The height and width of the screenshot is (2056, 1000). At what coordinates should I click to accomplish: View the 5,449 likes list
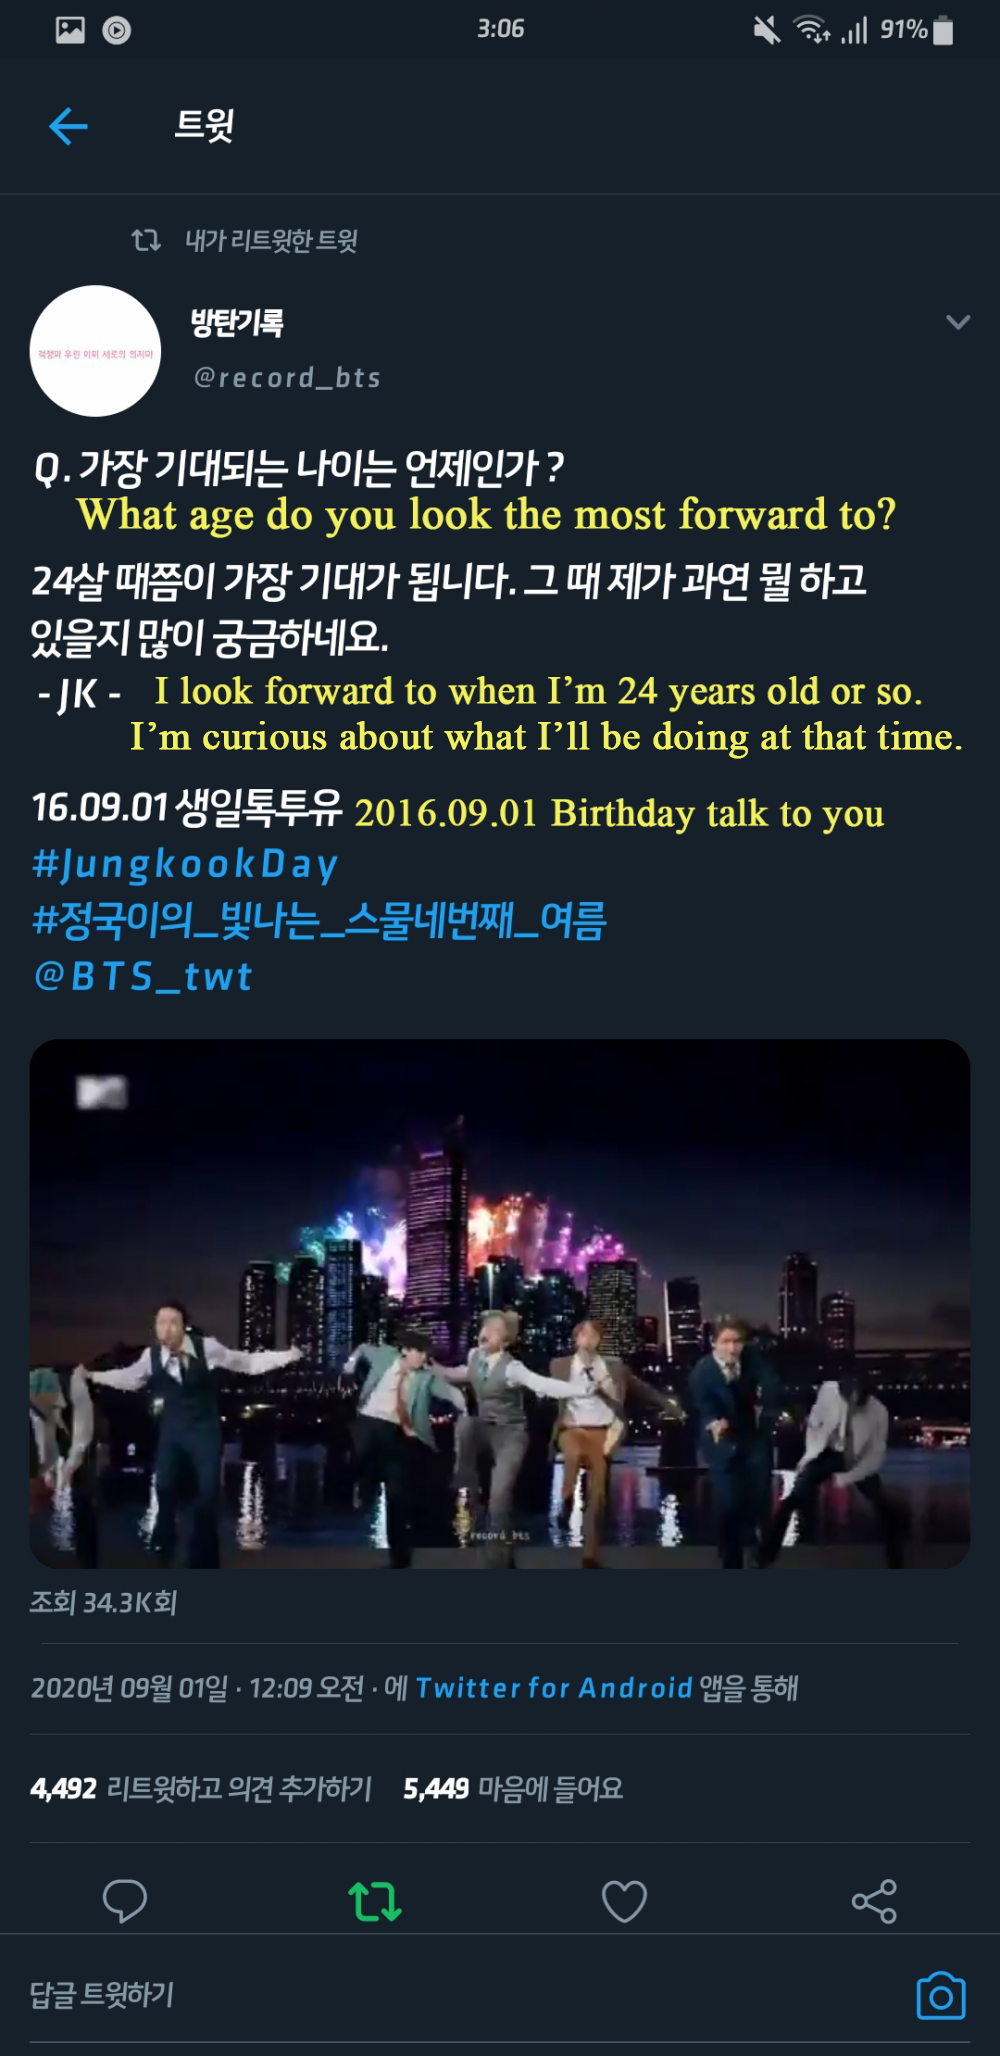click(x=513, y=1788)
